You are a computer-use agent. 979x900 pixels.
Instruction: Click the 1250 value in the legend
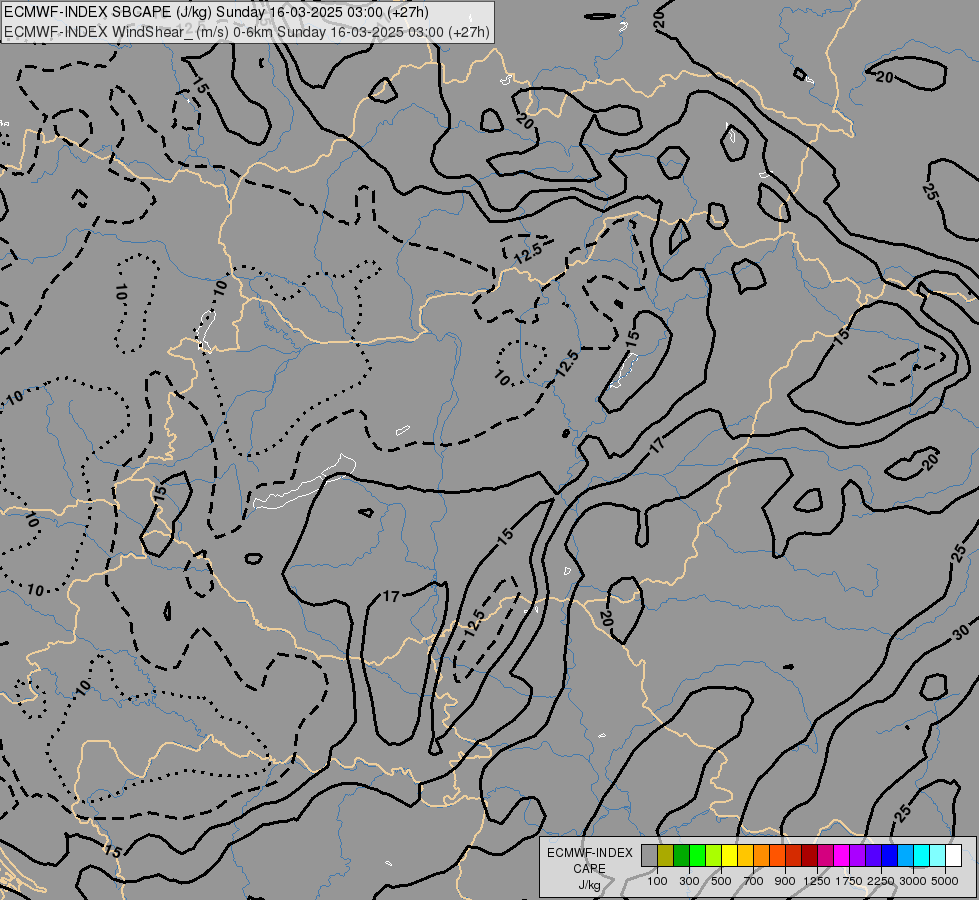tap(817, 881)
